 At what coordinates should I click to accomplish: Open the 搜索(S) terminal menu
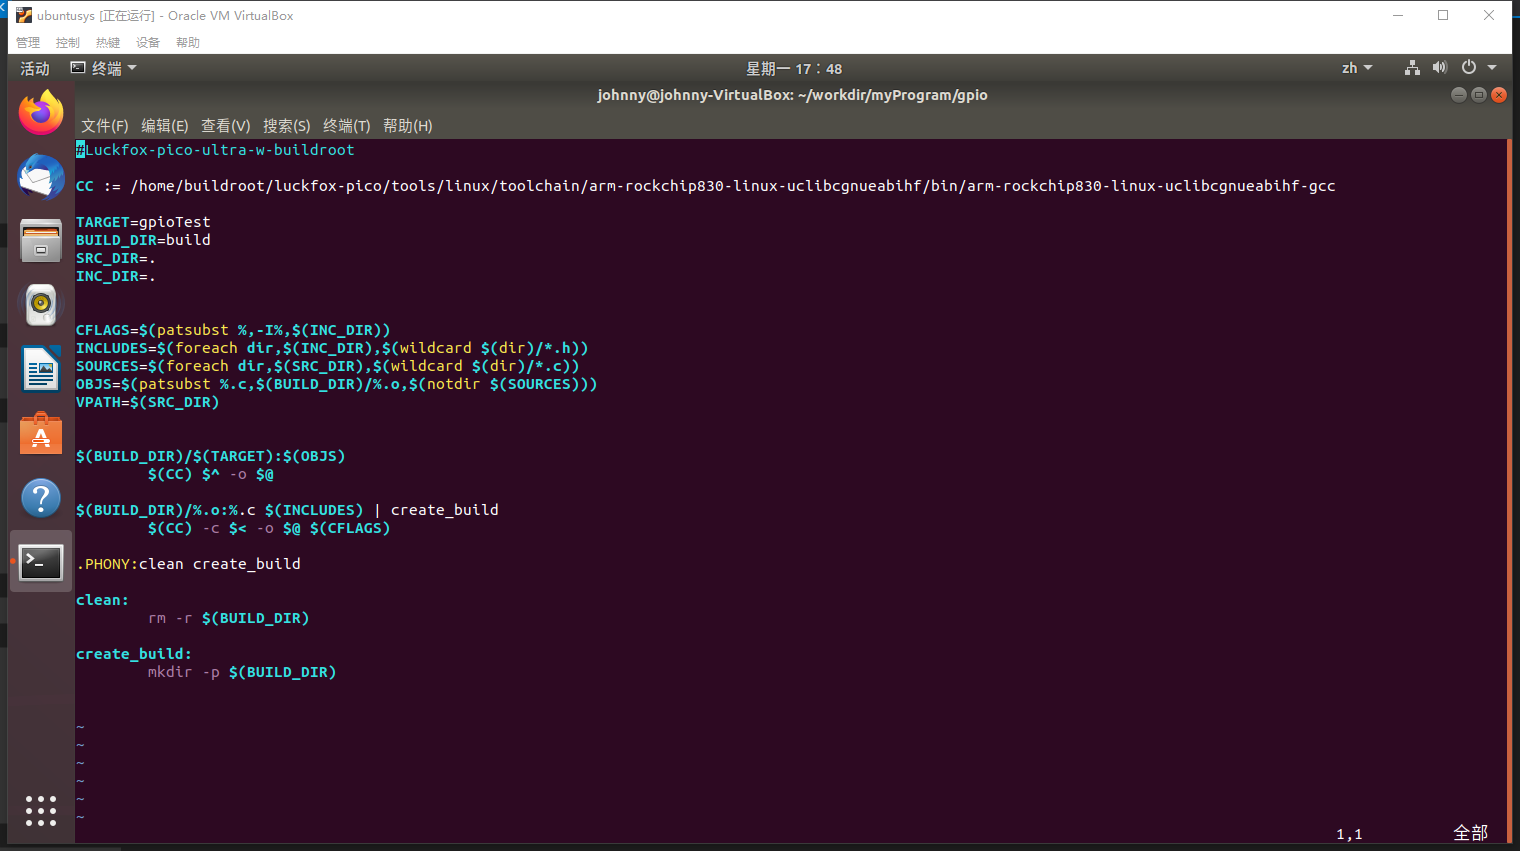pyautogui.click(x=287, y=125)
